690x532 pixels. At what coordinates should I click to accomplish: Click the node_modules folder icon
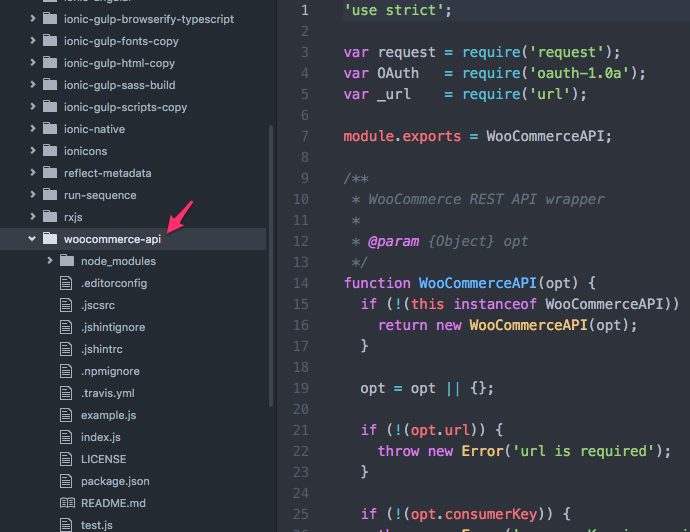(67, 260)
